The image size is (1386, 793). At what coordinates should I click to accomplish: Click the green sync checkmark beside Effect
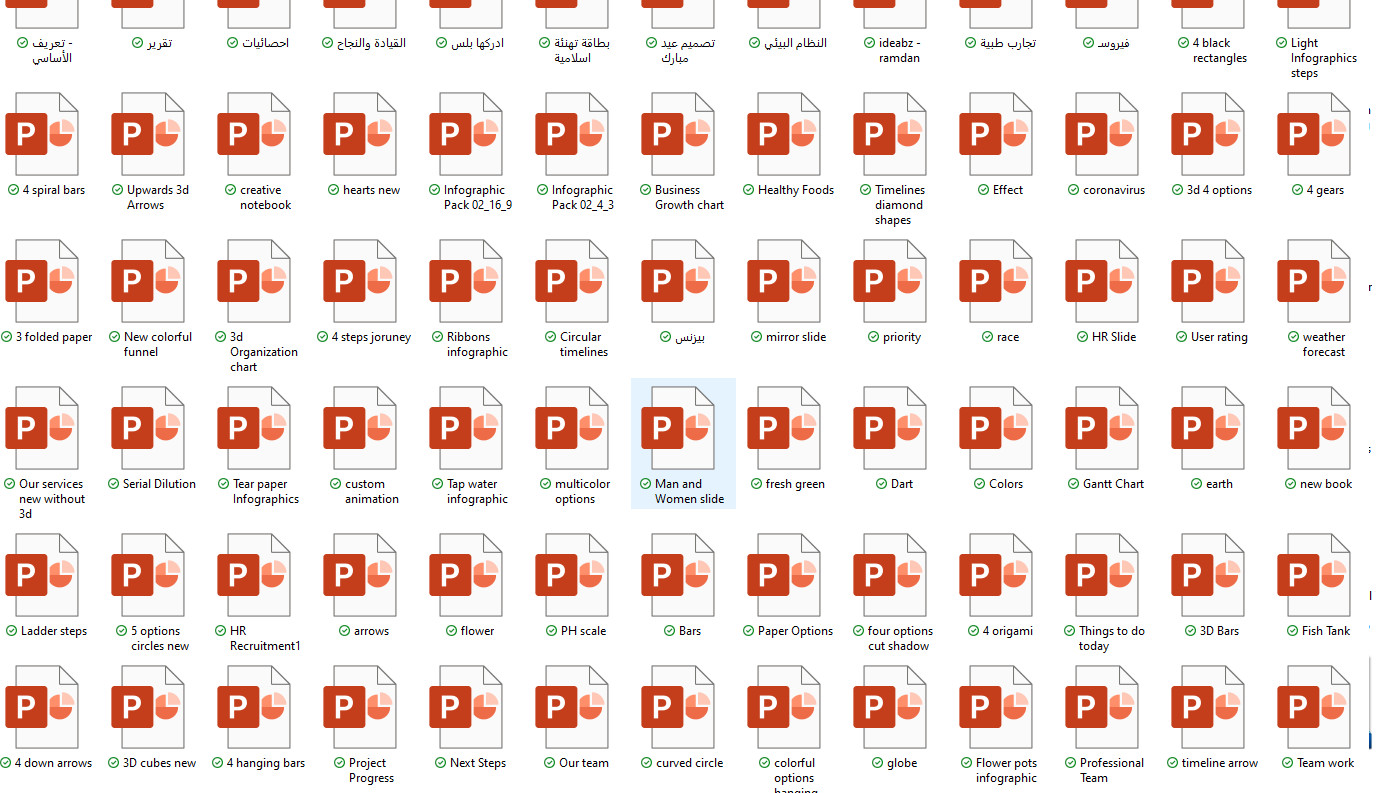pos(984,190)
